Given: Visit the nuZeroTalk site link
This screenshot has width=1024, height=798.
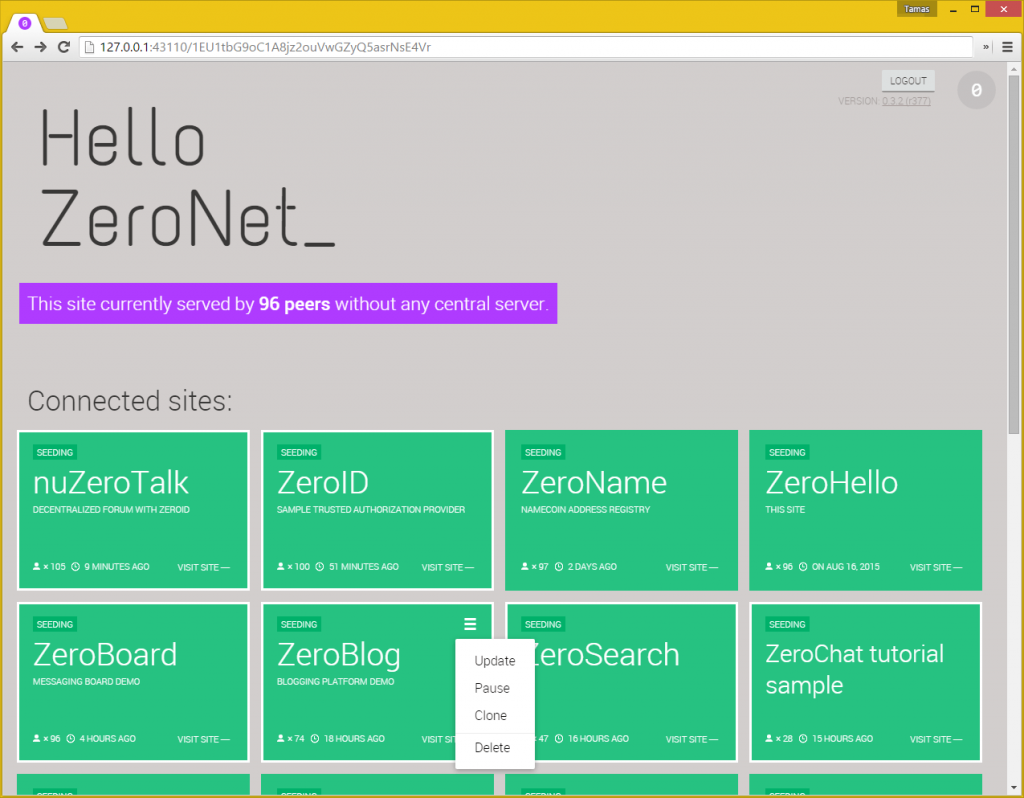Looking at the screenshot, I should click(x=203, y=567).
